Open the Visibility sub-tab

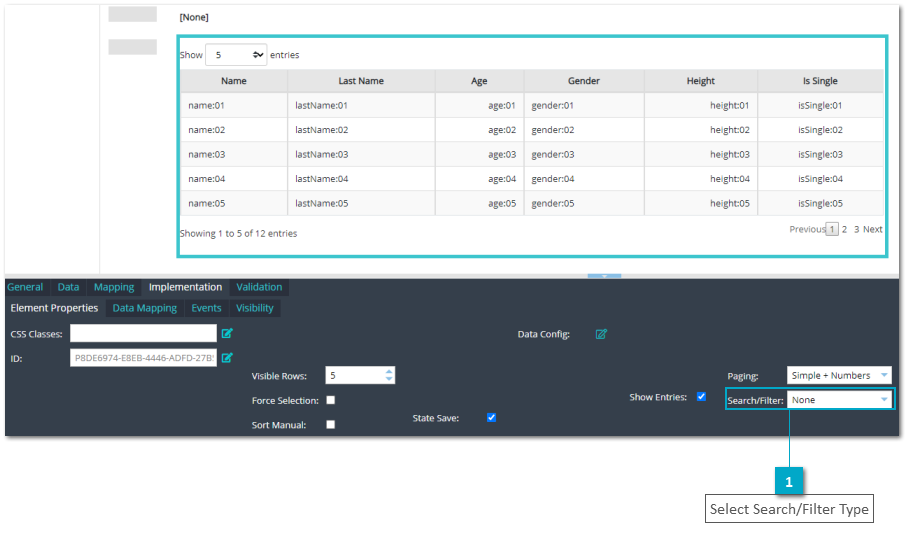click(x=254, y=308)
